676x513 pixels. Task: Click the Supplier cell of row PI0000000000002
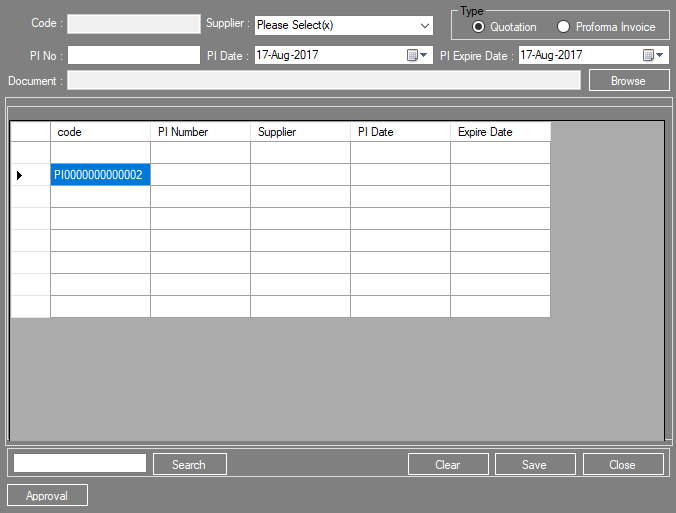(300, 175)
